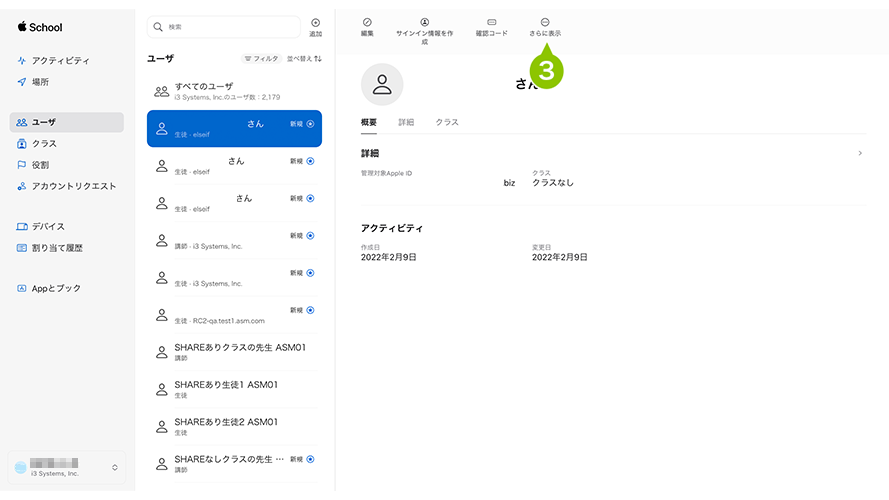Click the search magnifier icon
Viewport: 889px width, 500px height.
pyautogui.click(x=158, y=27)
